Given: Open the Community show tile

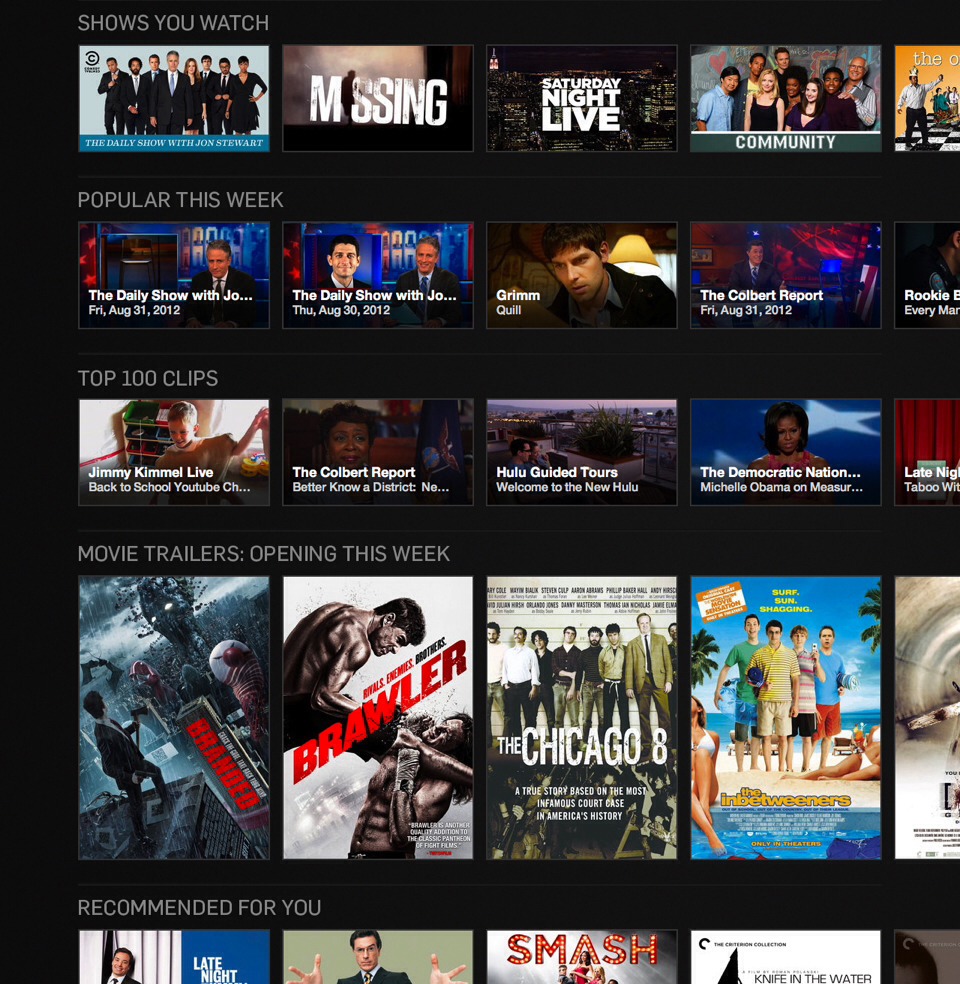Looking at the screenshot, I should 786,98.
